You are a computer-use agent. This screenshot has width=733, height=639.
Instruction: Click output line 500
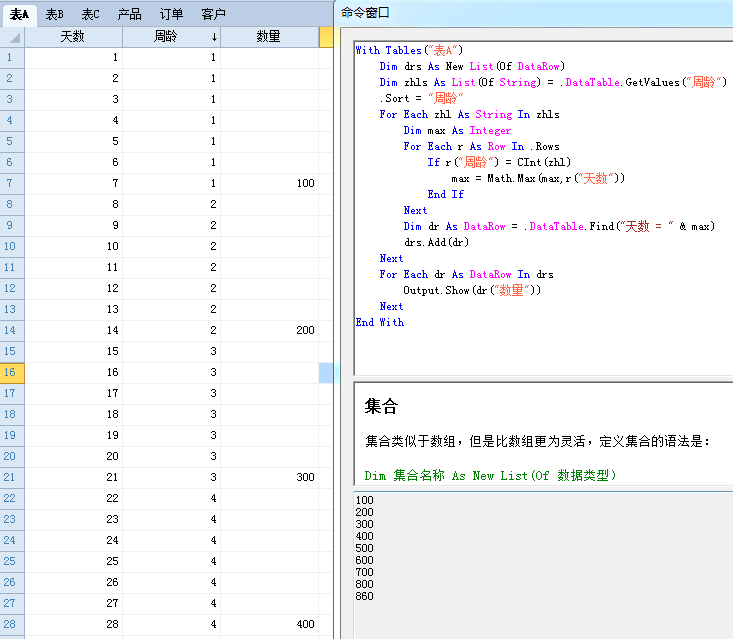365,548
